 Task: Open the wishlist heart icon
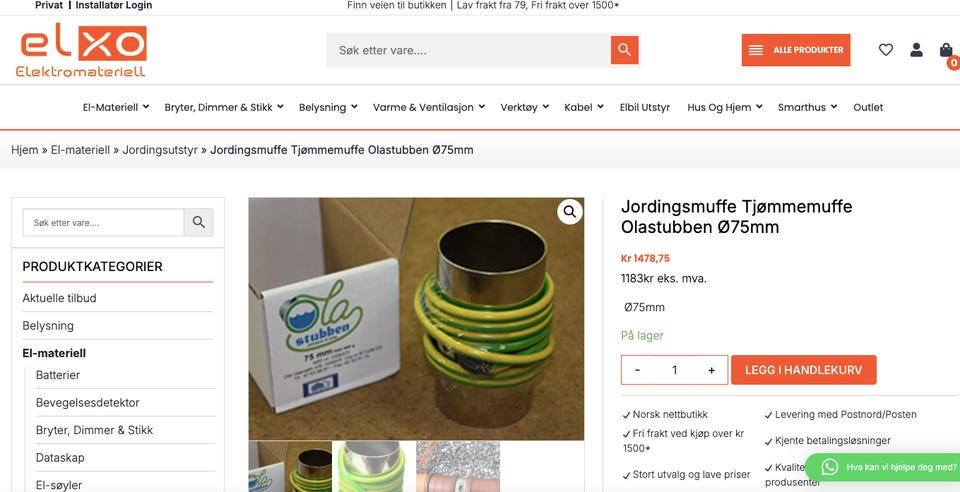[x=885, y=50]
